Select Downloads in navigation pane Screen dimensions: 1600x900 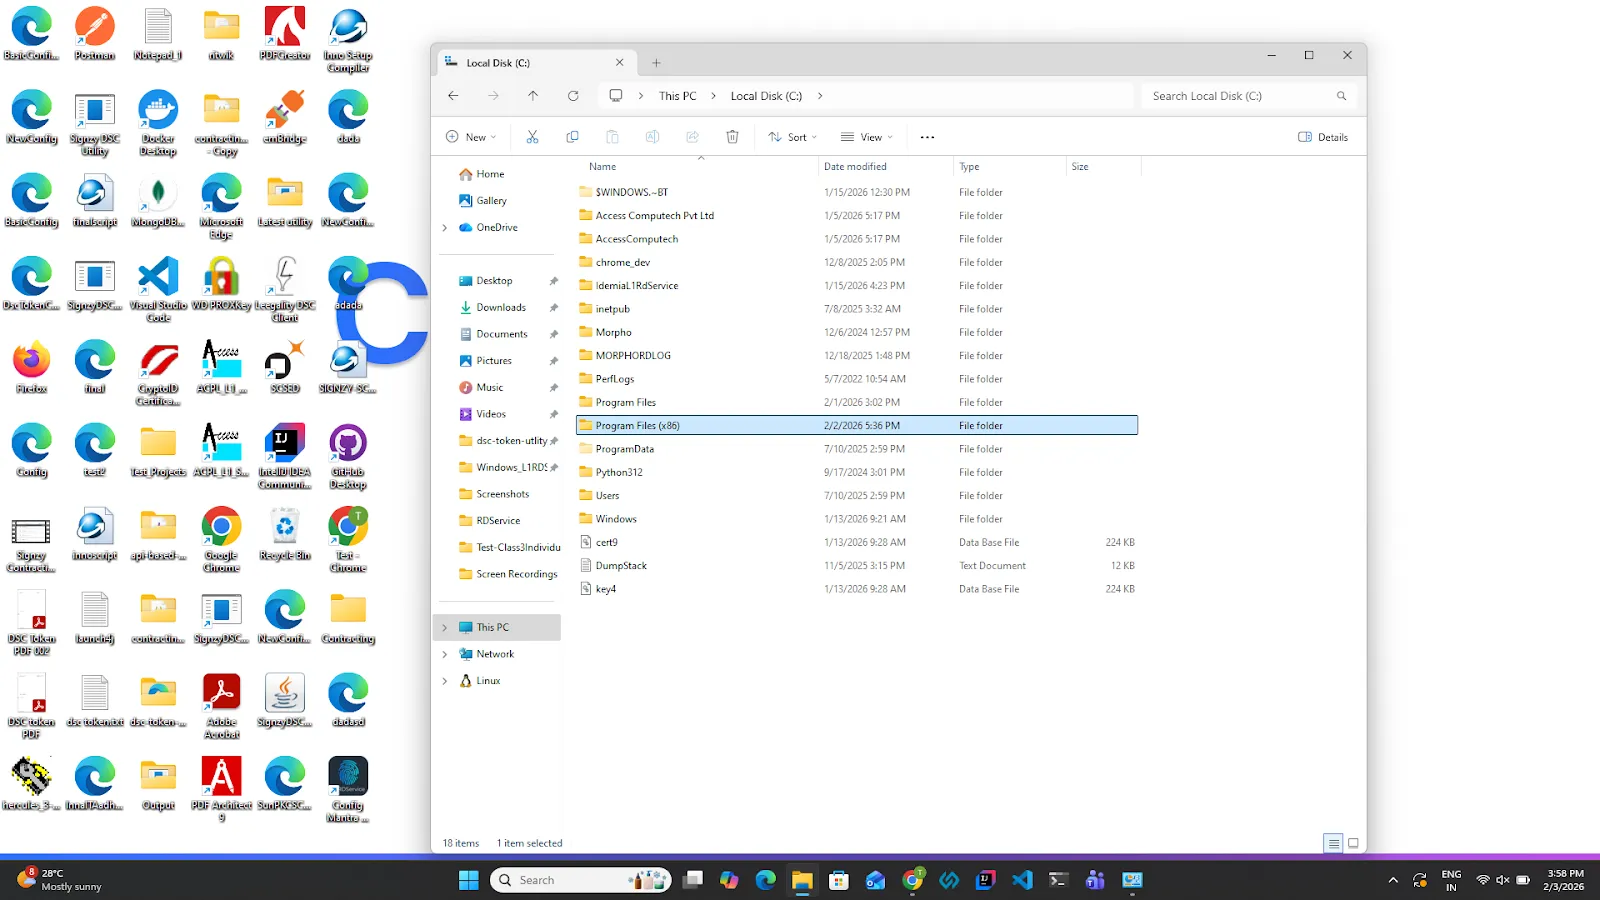tap(501, 308)
